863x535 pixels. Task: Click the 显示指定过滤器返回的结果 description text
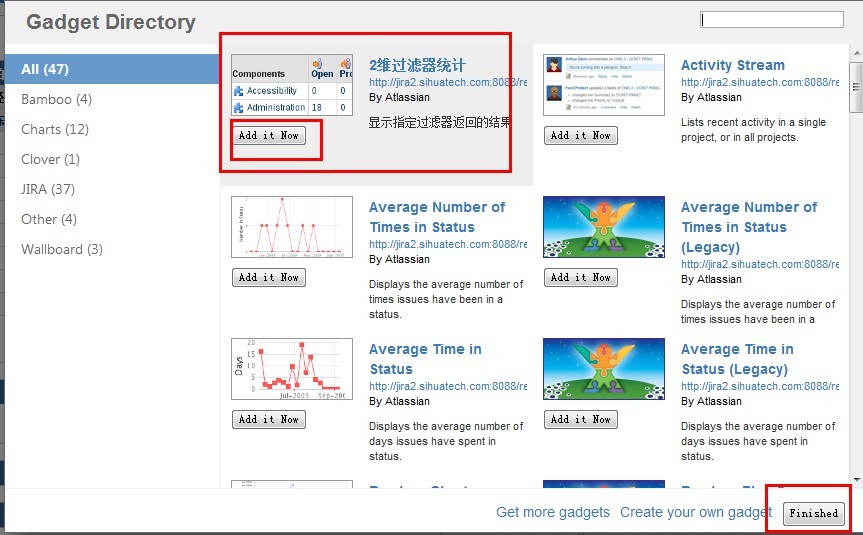pyautogui.click(x=440, y=122)
